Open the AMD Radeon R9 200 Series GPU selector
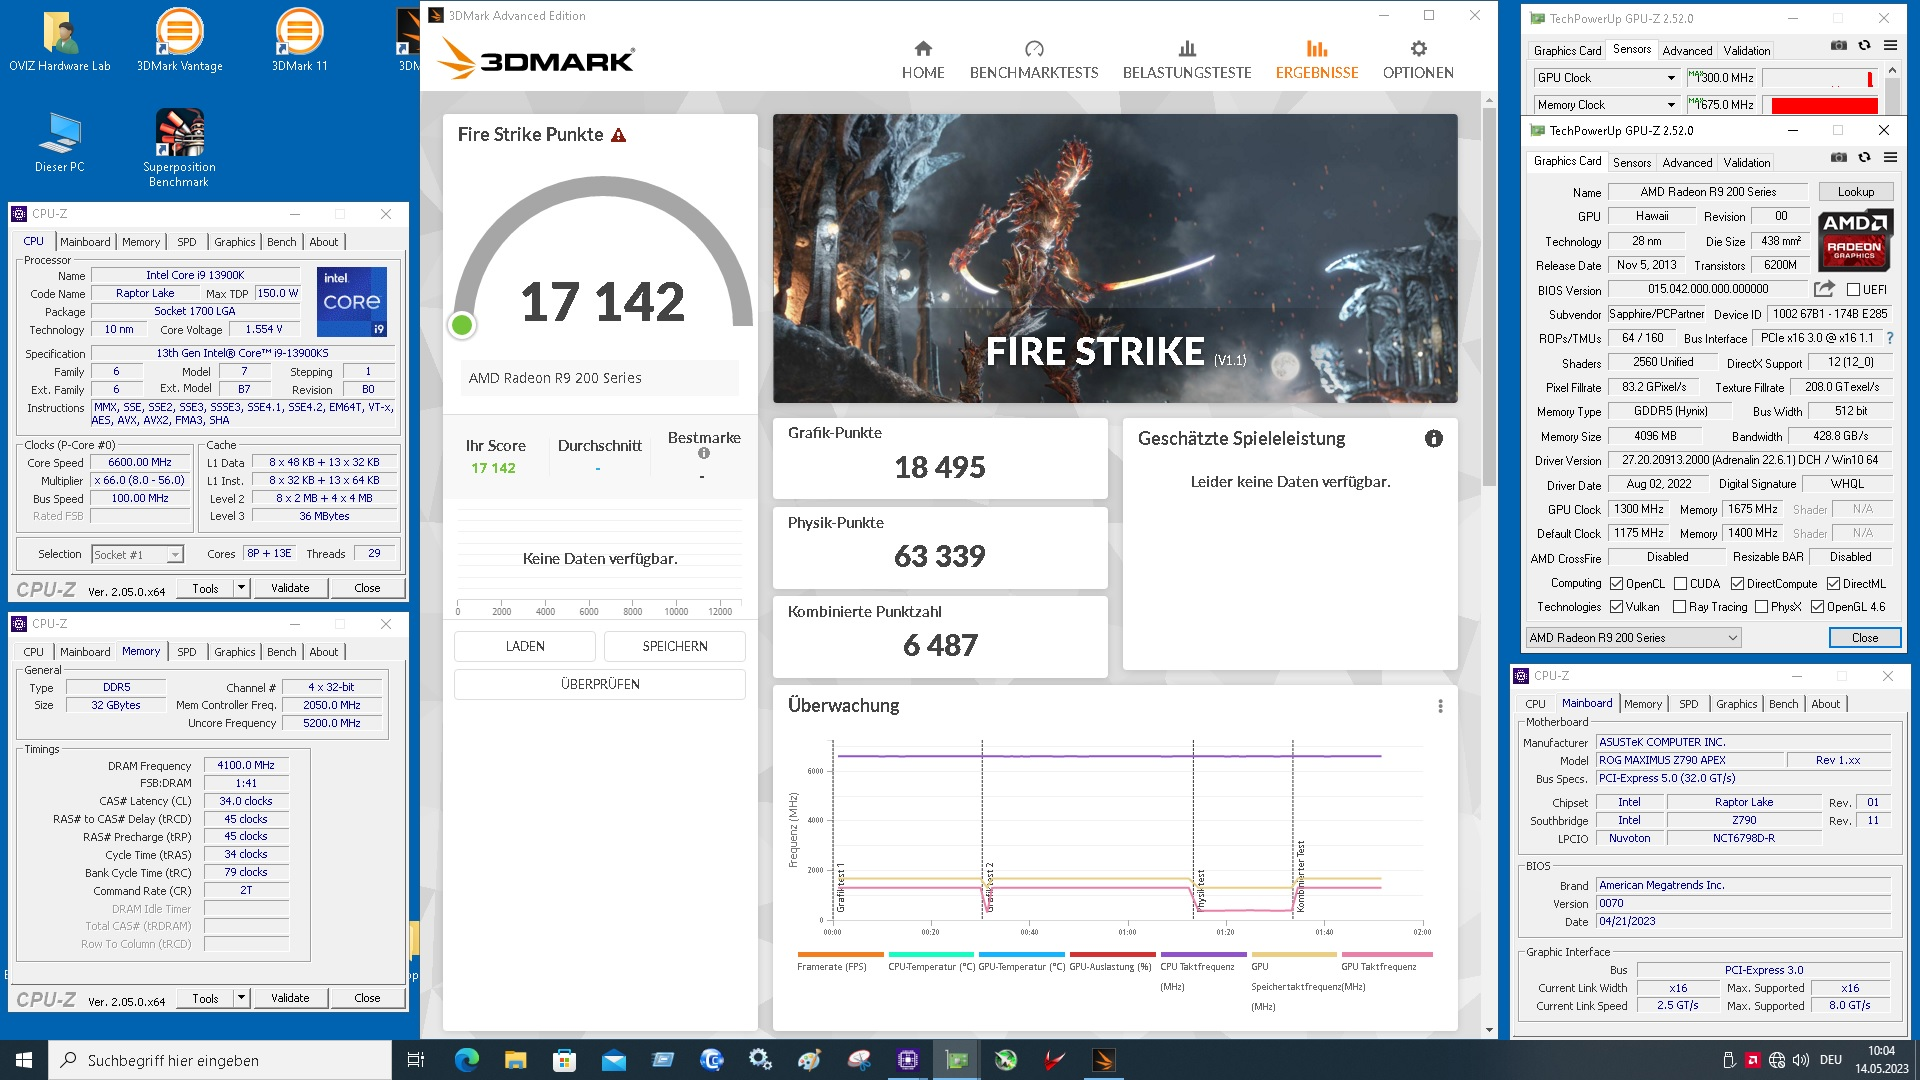The height and width of the screenshot is (1080, 1920). coord(1633,638)
